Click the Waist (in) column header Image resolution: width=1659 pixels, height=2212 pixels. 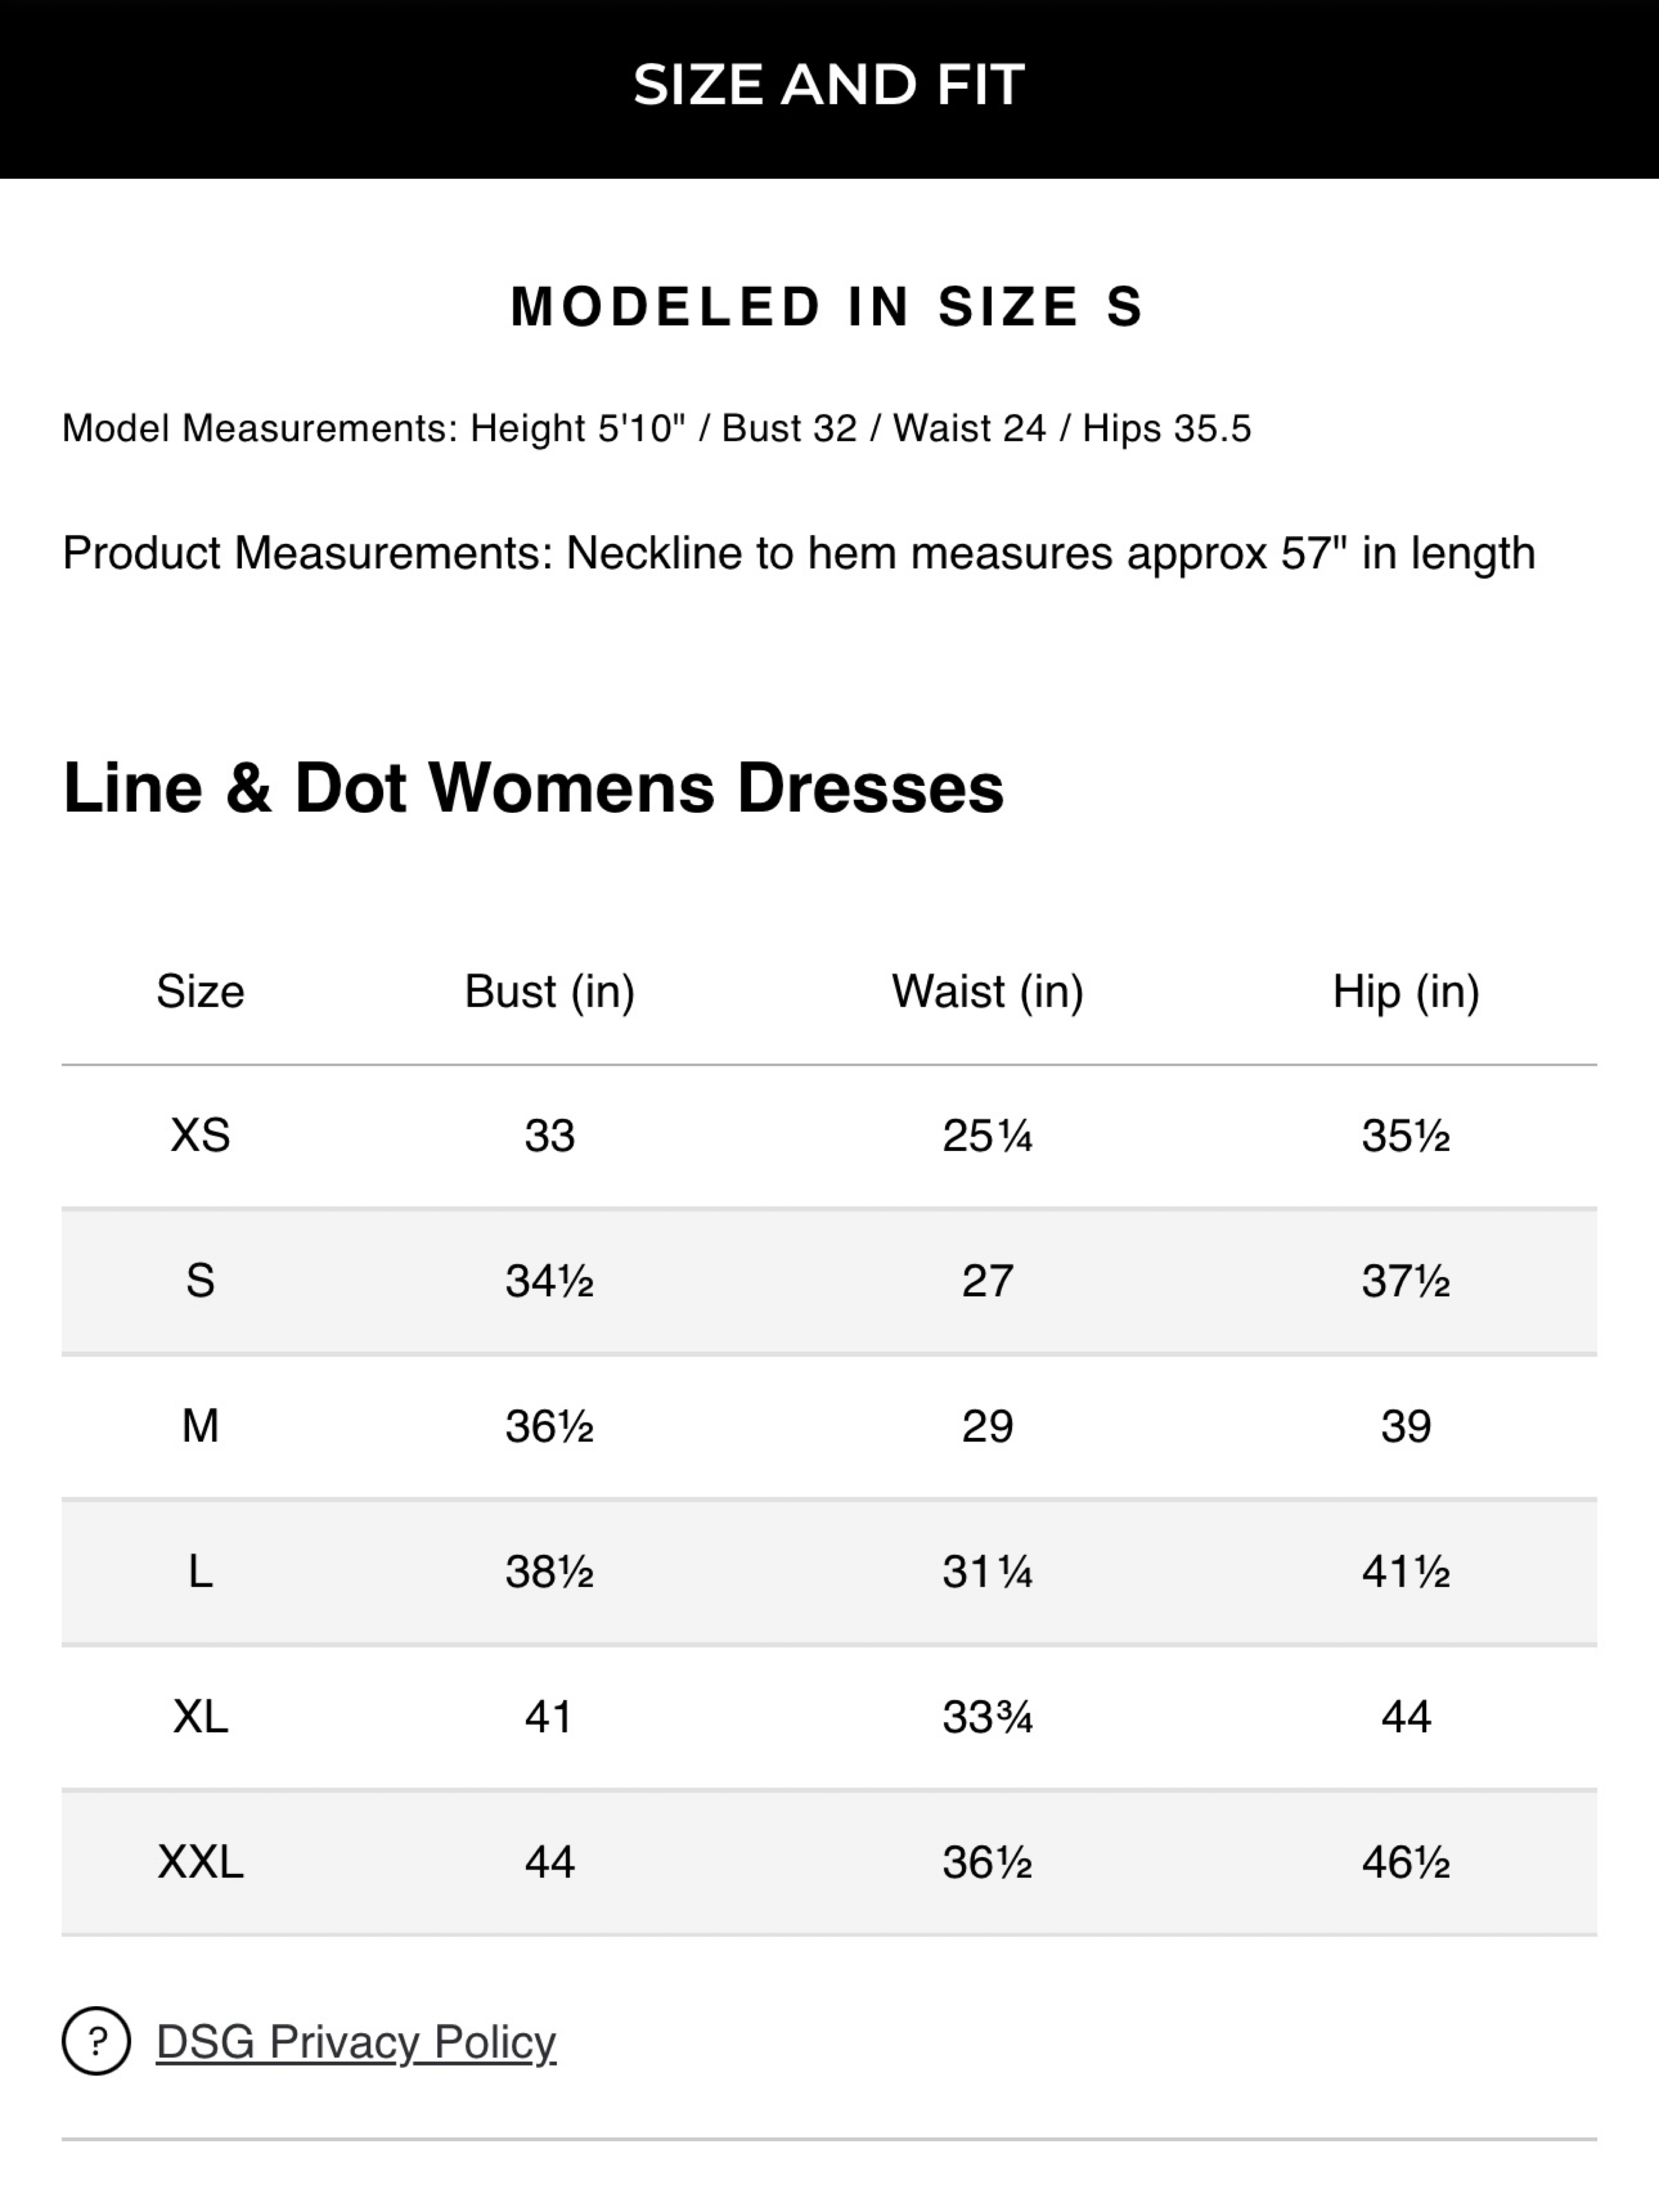pos(988,992)
